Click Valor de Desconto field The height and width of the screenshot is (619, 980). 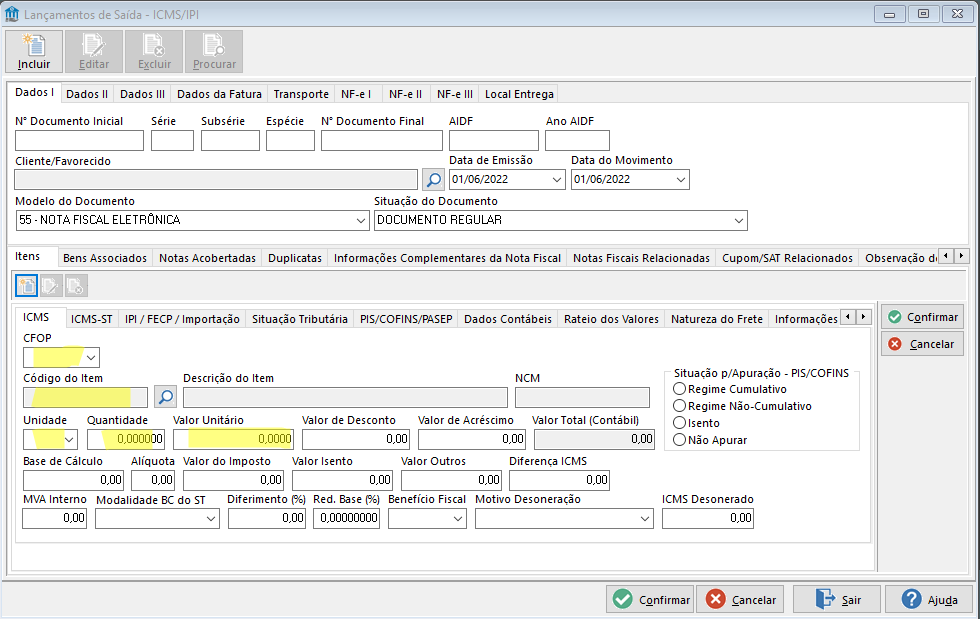tap(356, 439)
